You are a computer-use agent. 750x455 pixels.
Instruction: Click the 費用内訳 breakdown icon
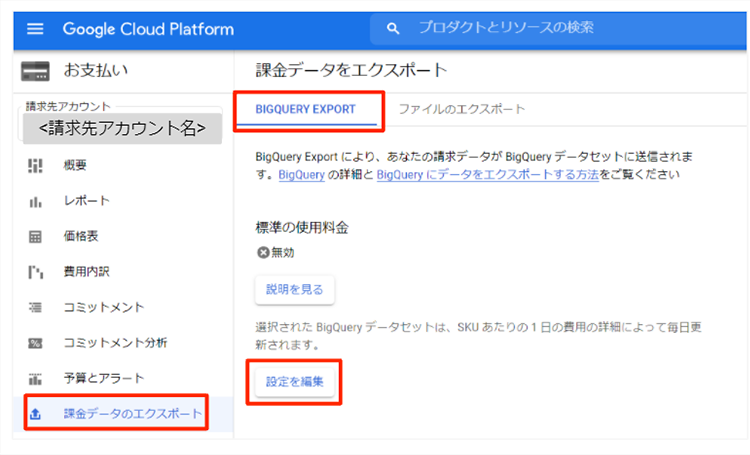(35, 272)
